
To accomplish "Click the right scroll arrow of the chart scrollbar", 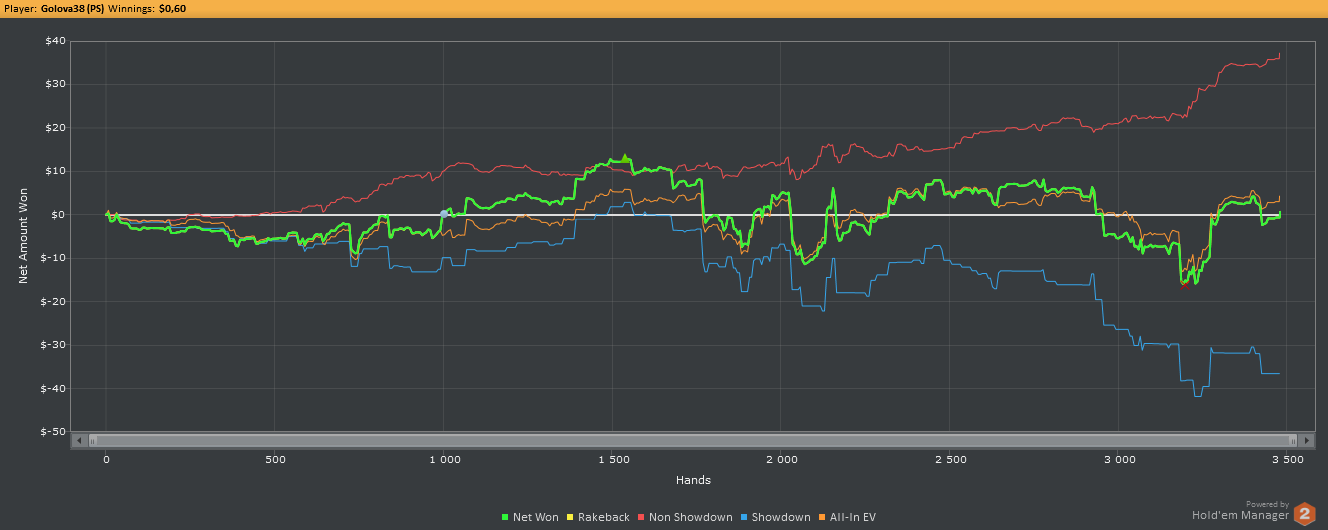I will coord(1306,440).
